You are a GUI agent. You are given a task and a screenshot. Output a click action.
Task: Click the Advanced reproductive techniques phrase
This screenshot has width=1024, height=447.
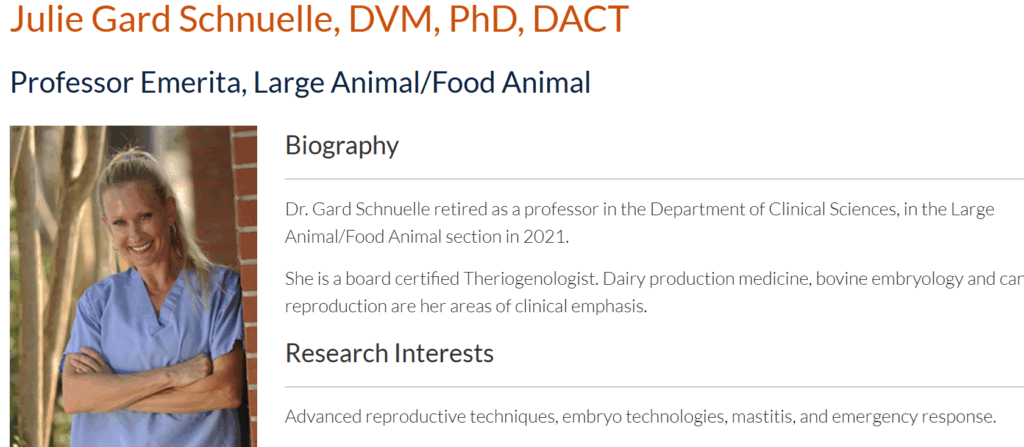(x=419, y=417)
